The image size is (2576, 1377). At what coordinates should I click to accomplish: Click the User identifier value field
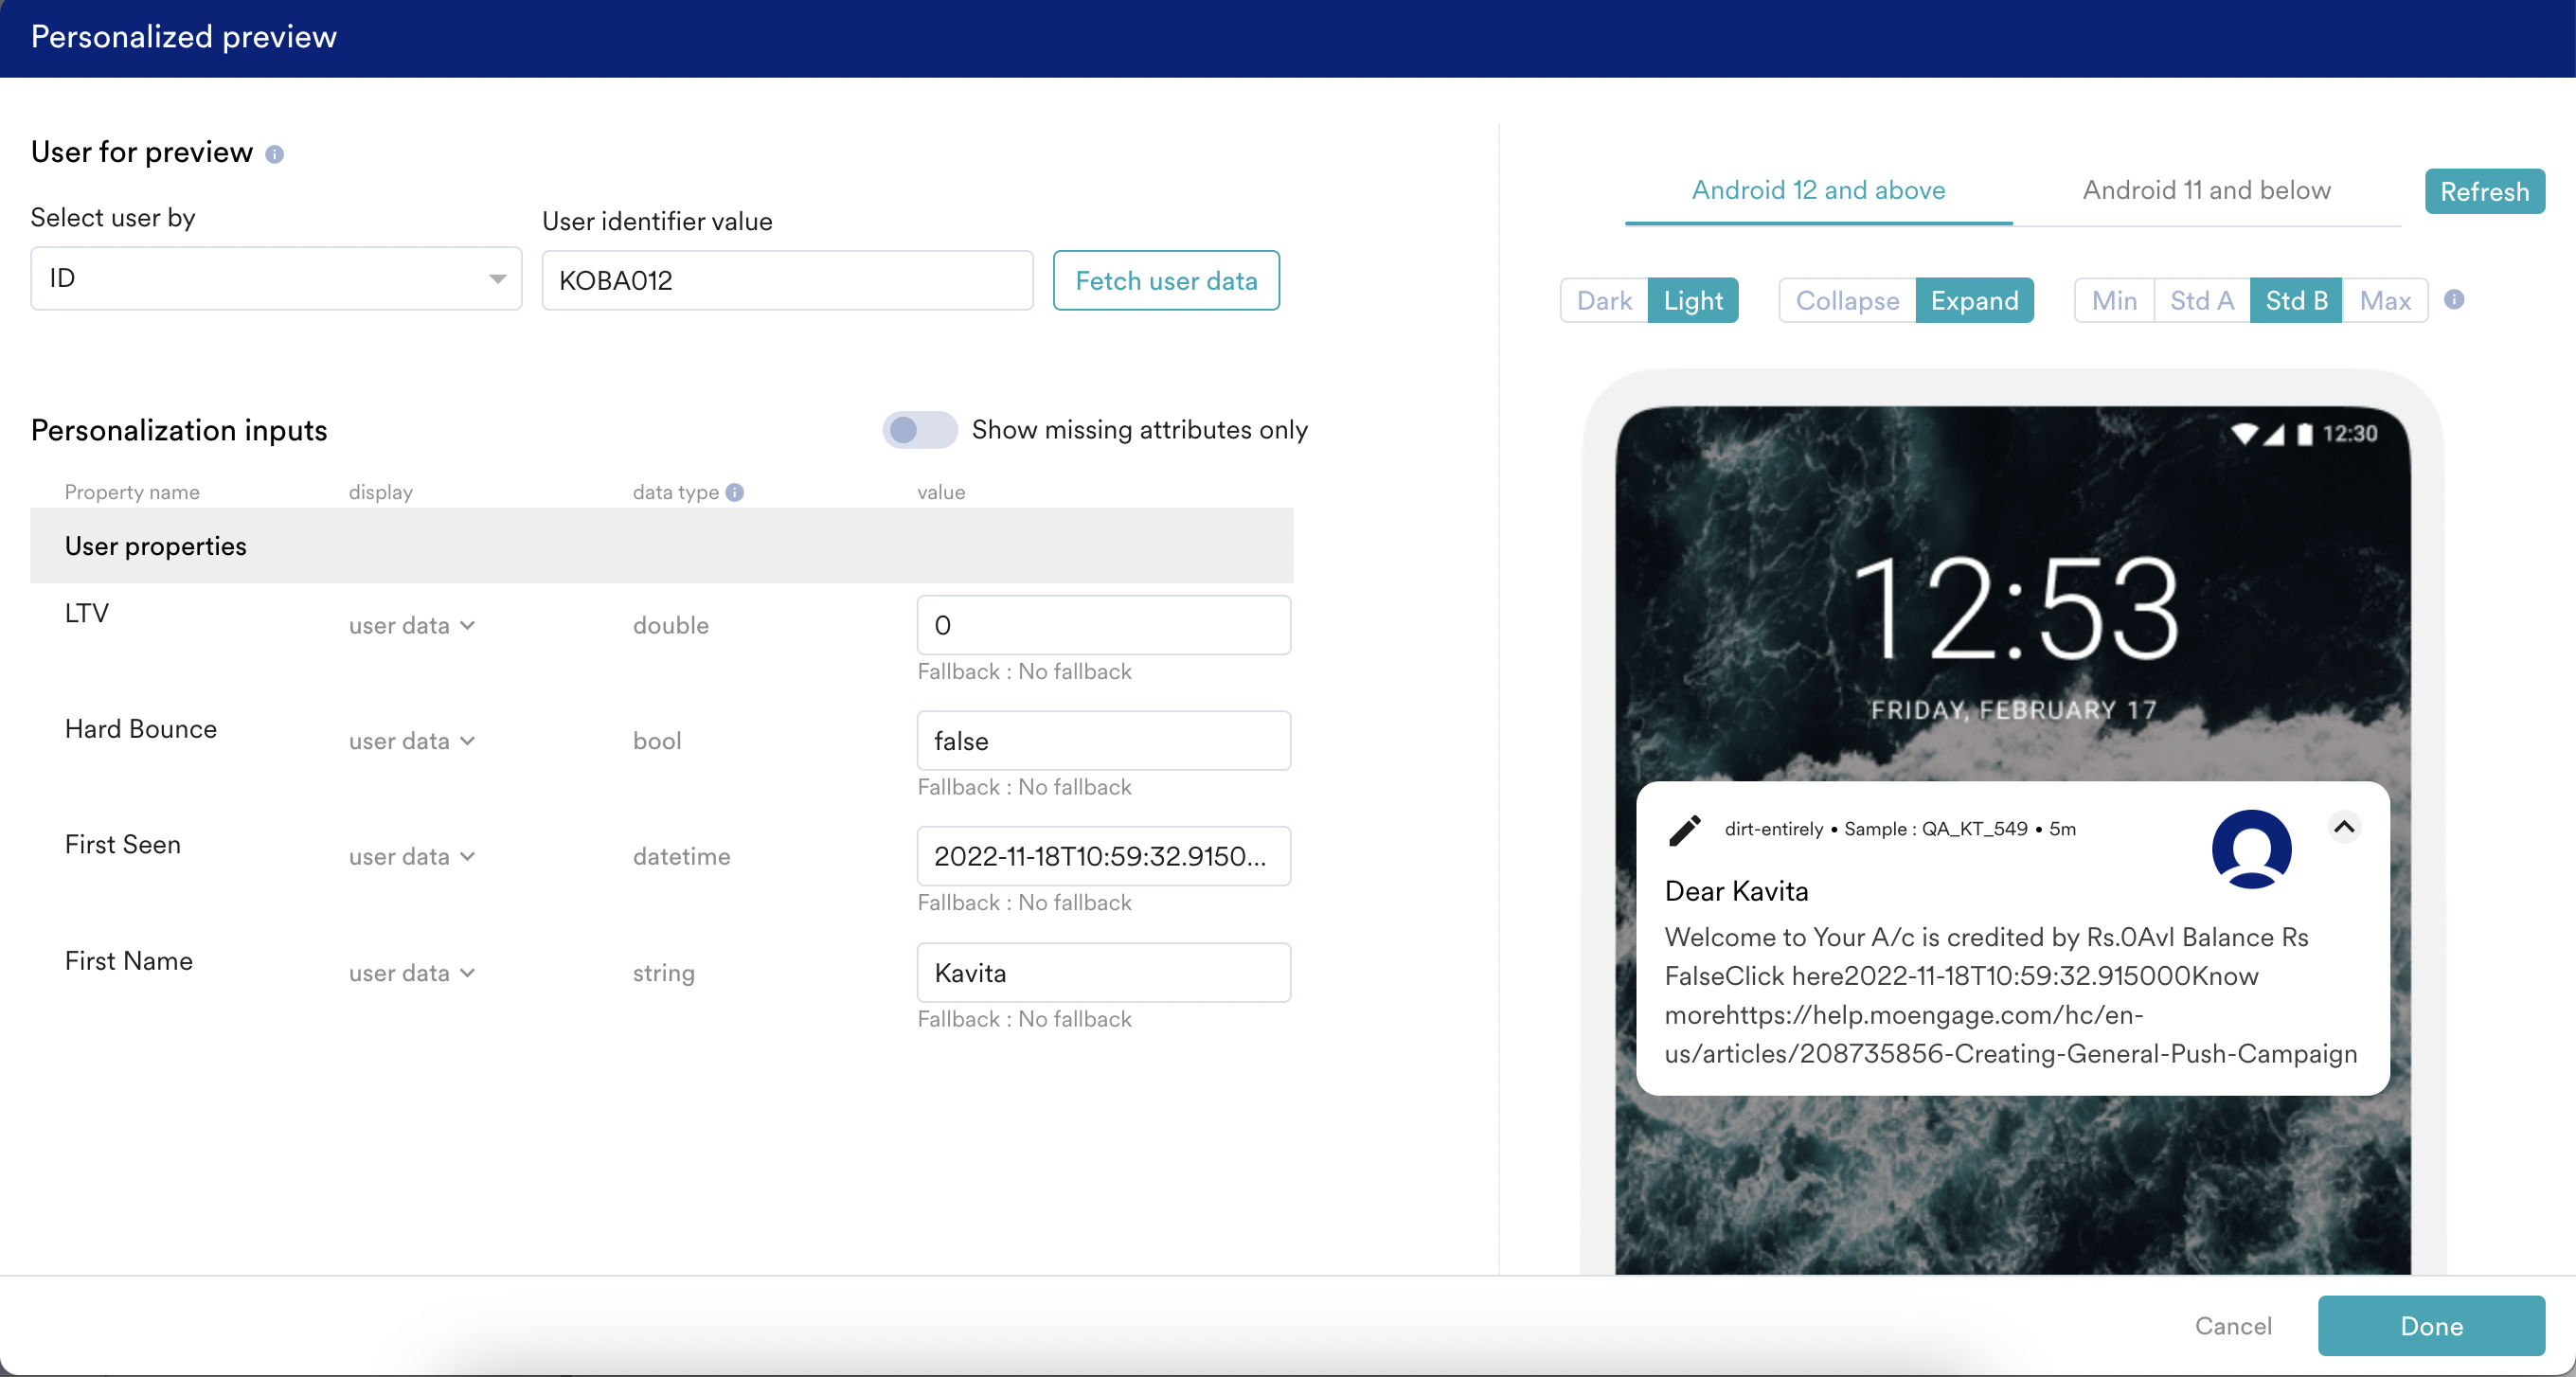coord(787,280)
